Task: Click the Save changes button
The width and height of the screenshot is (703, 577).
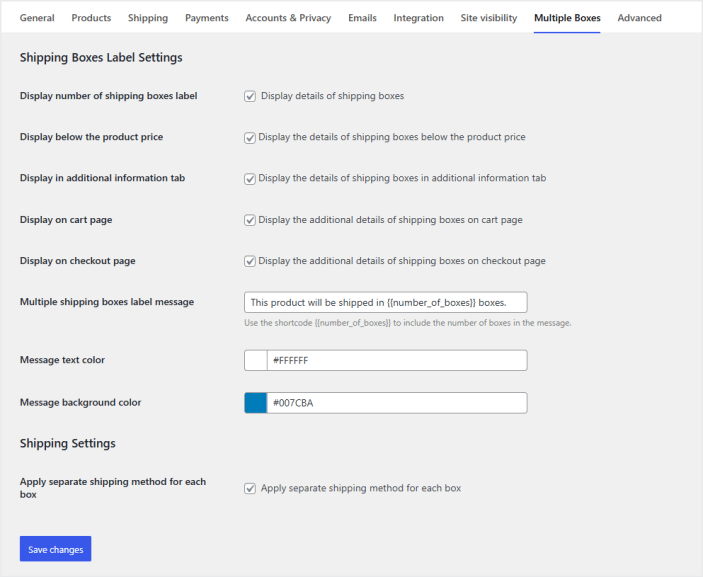Action: click(55, 549)
